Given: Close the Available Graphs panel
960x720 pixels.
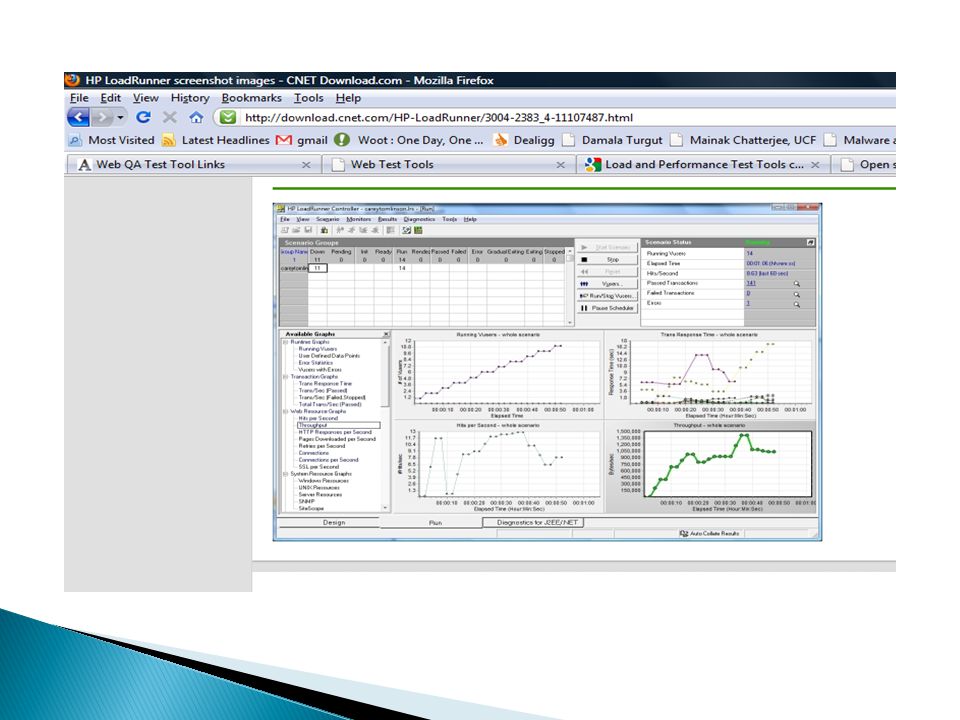Looking at the screenshot, I should [x=386, y=334].
